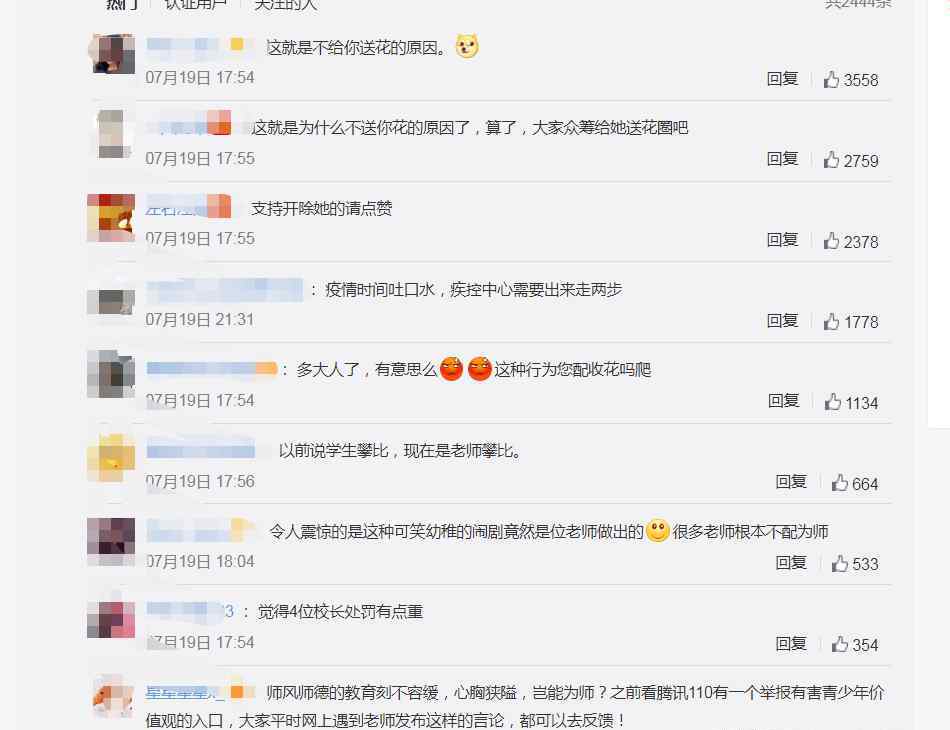
Task: Reply to the comment '这就是不给你送花的原因'
Action: click(x=782, y=79)
